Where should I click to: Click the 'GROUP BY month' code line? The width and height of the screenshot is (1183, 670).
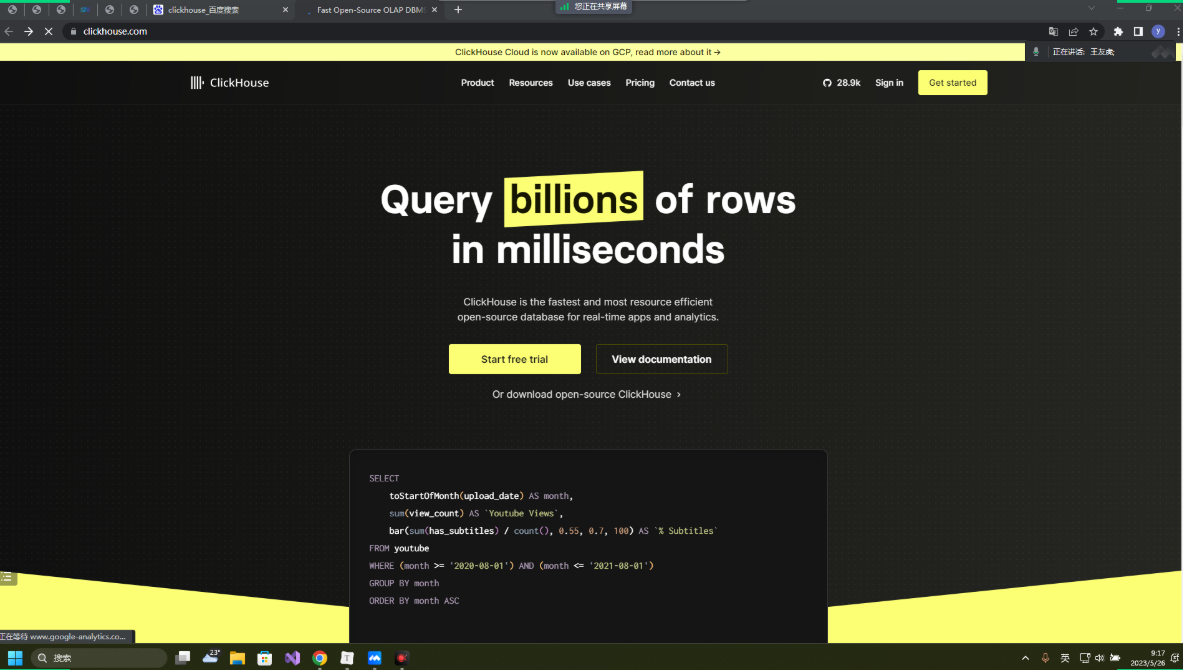(x=404, y=583)
